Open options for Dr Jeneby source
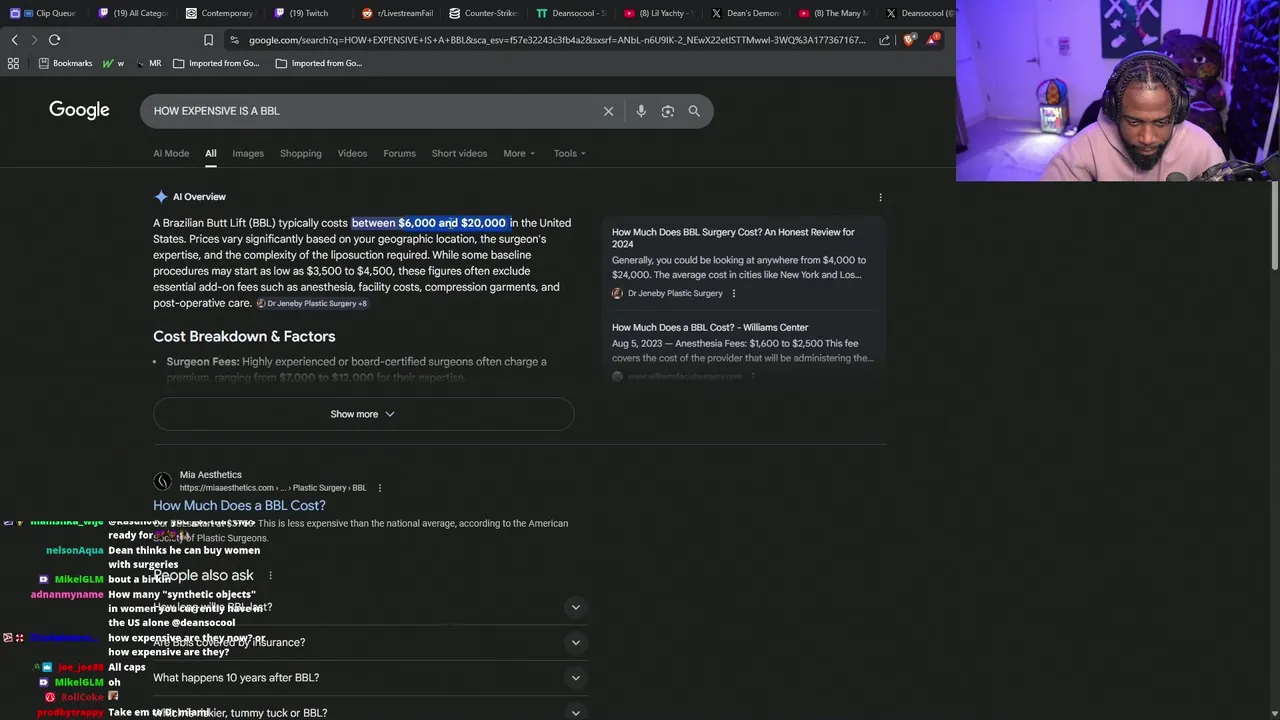This screenshot has width=1280, height=720. (x=734, y=293)
